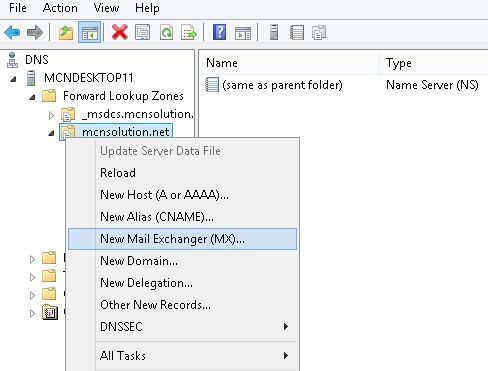The height and width of the screenshot is (371, 488).
Task: Click the mcnsolution.net zone folder icon
Action: click(68, 131)
